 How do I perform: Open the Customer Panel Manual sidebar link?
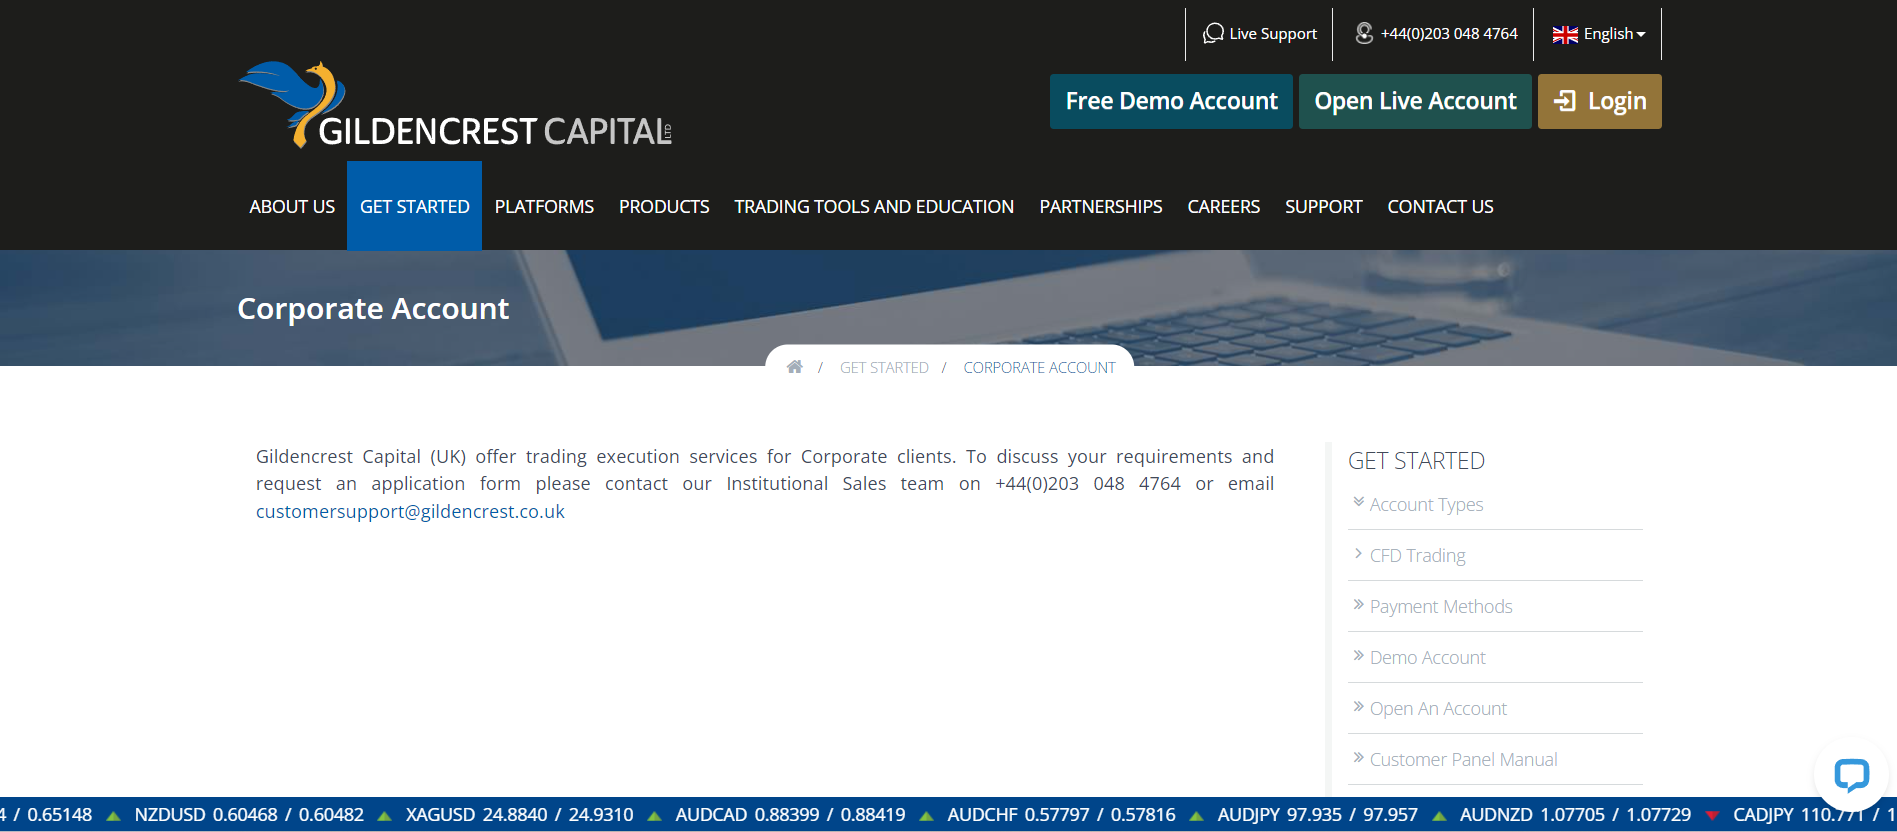[1463, 759]
